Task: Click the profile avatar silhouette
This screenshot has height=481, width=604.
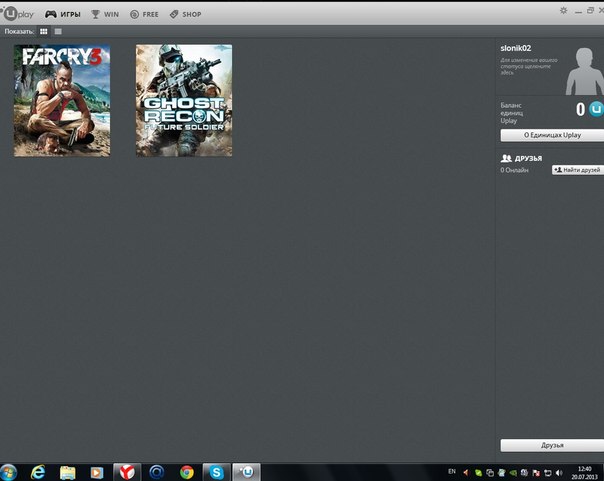Action: click(x=584, y=71)
